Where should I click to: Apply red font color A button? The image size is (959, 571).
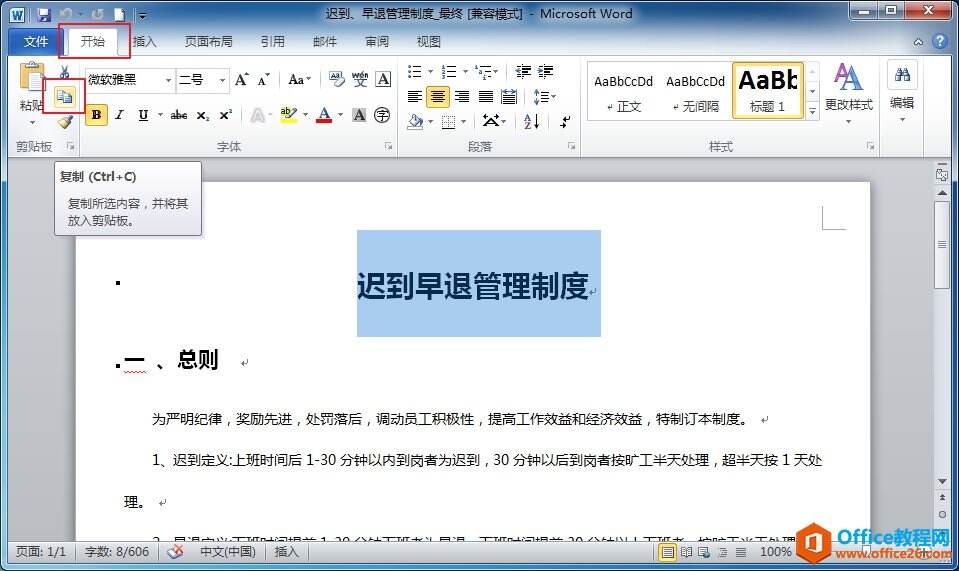click(x=324, y=115)
